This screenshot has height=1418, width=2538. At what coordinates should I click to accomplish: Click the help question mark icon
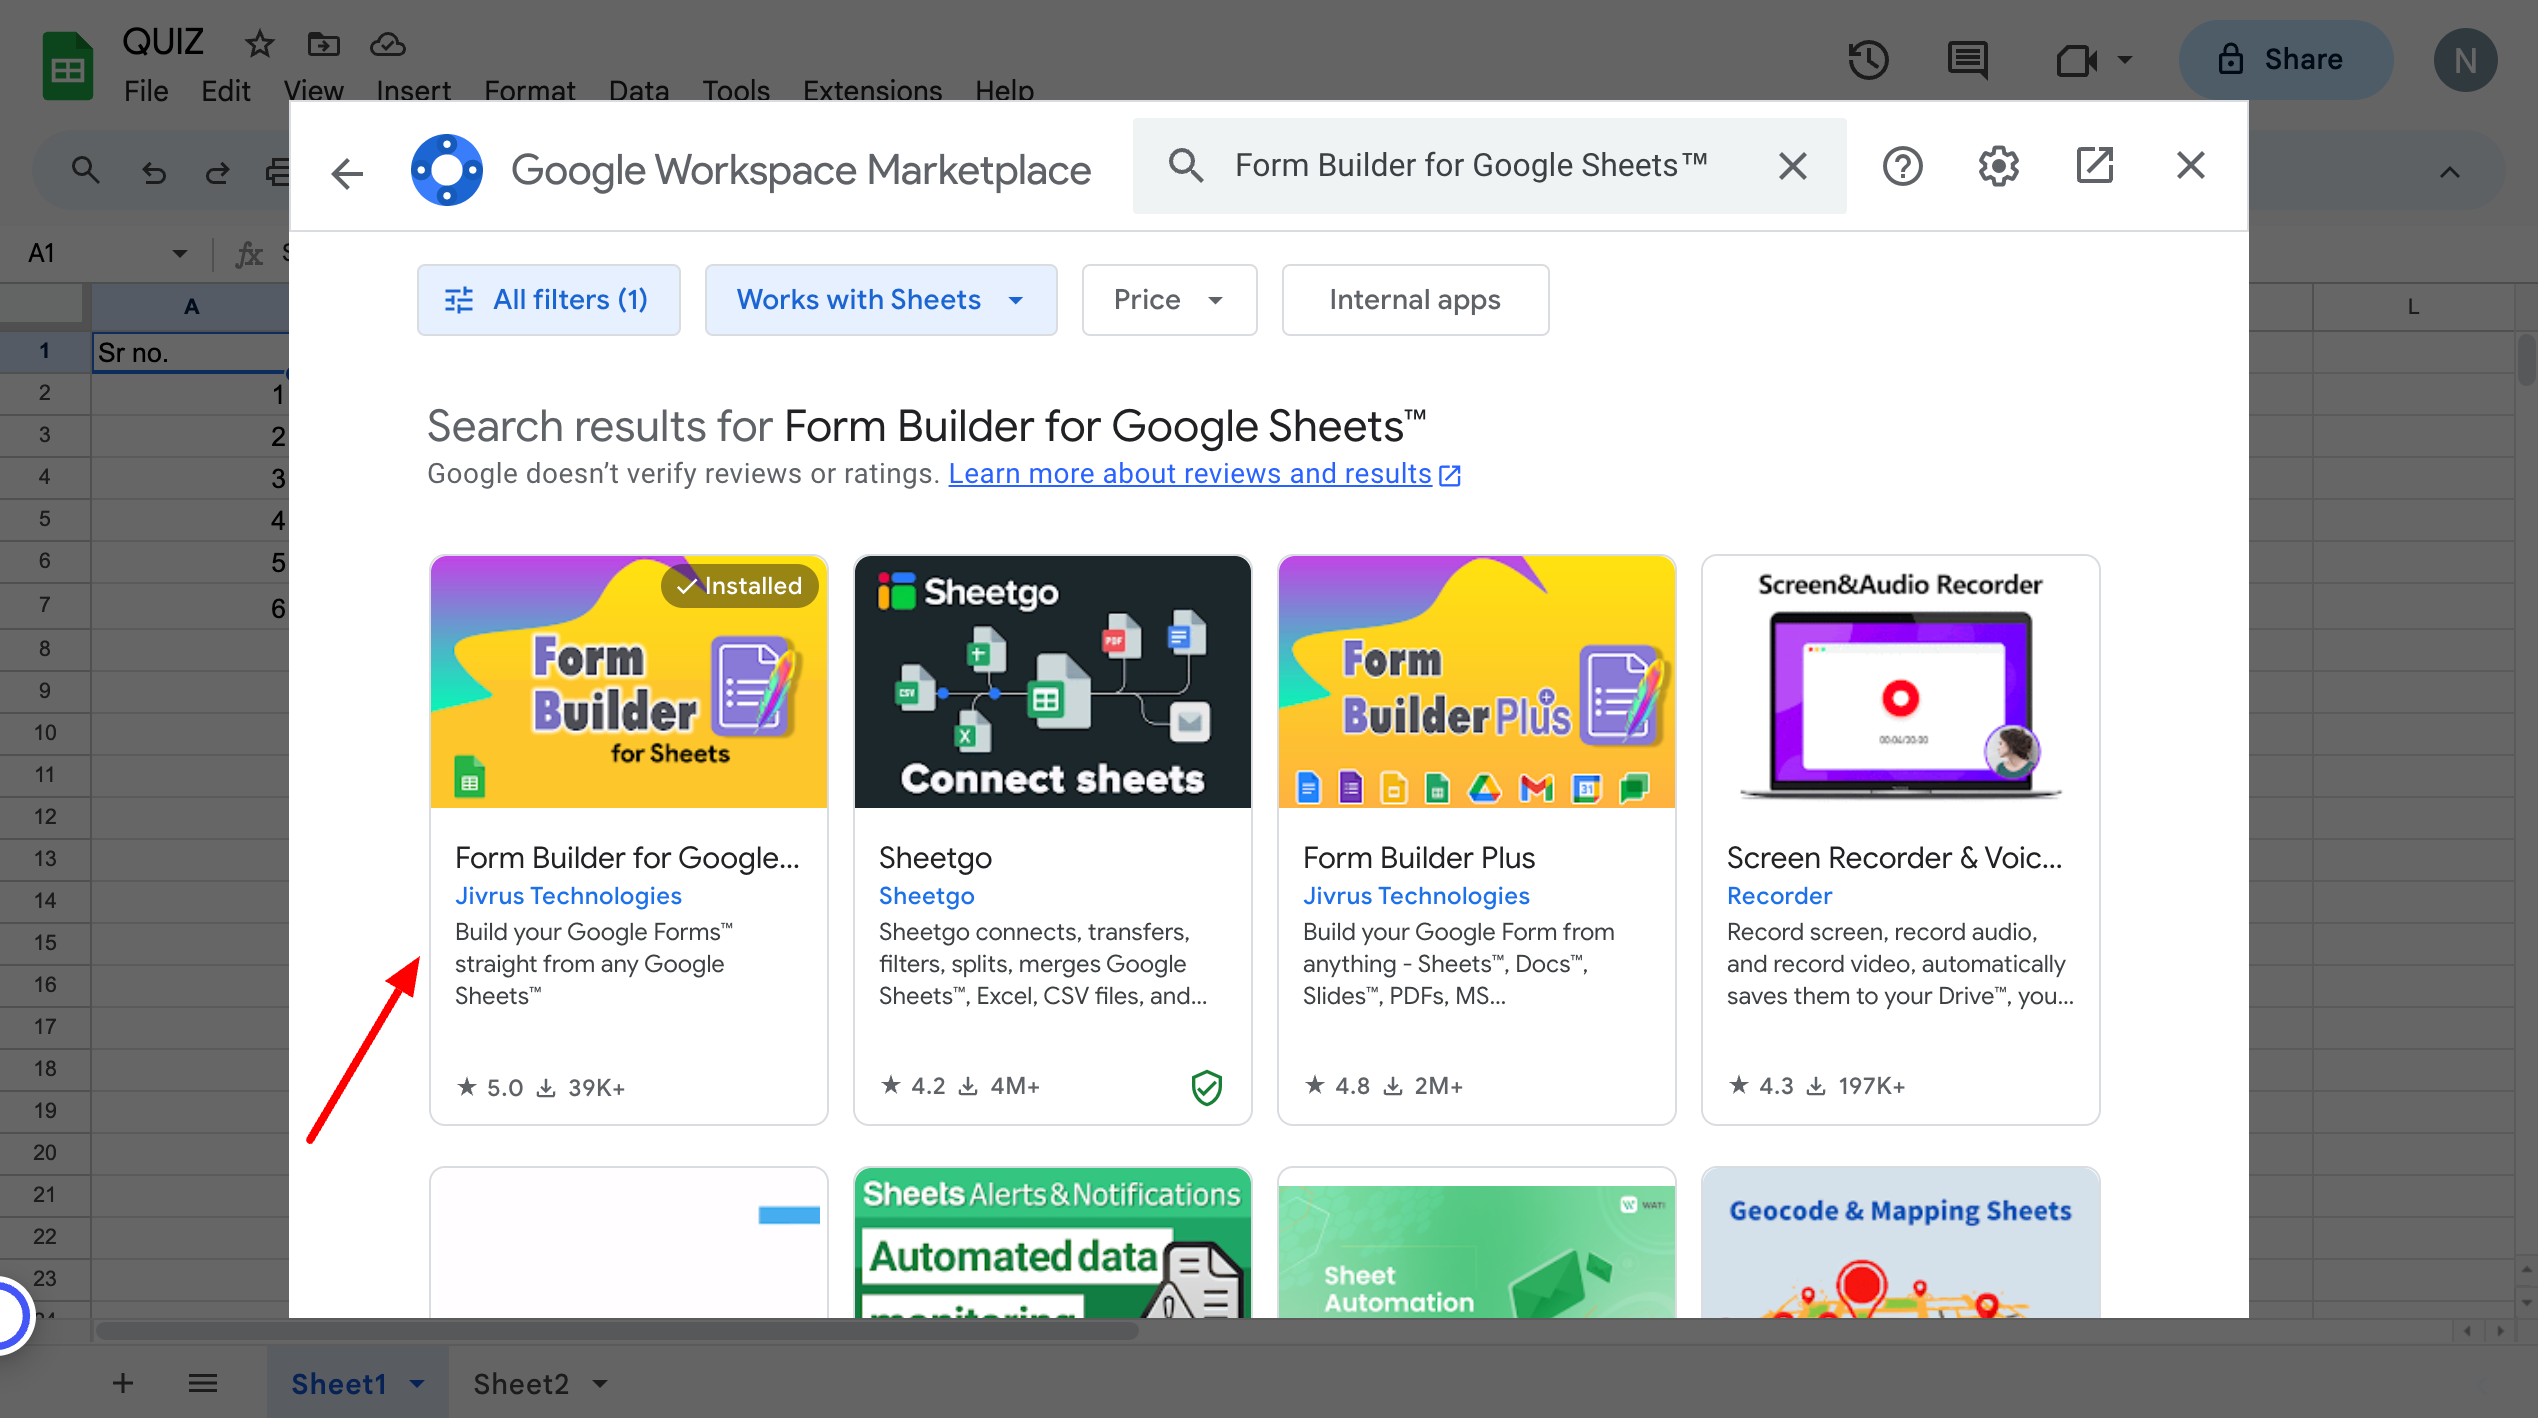[x=1902, y=166]
